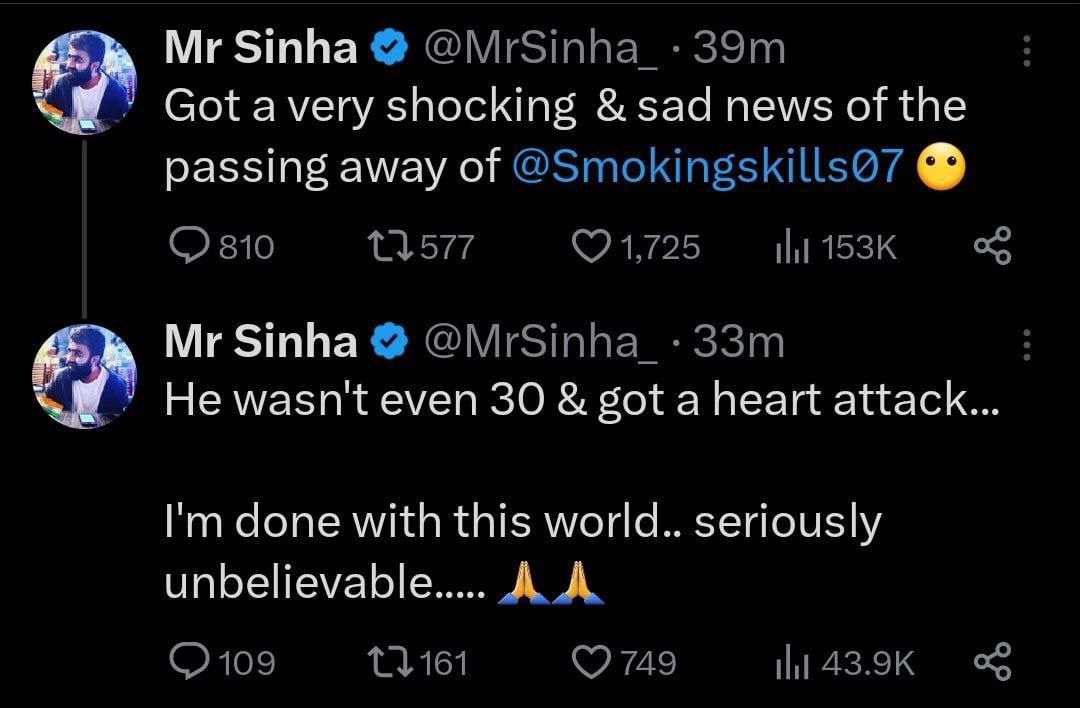
Task: Like the tweet with 749 likes
Action: pos(591,662)
